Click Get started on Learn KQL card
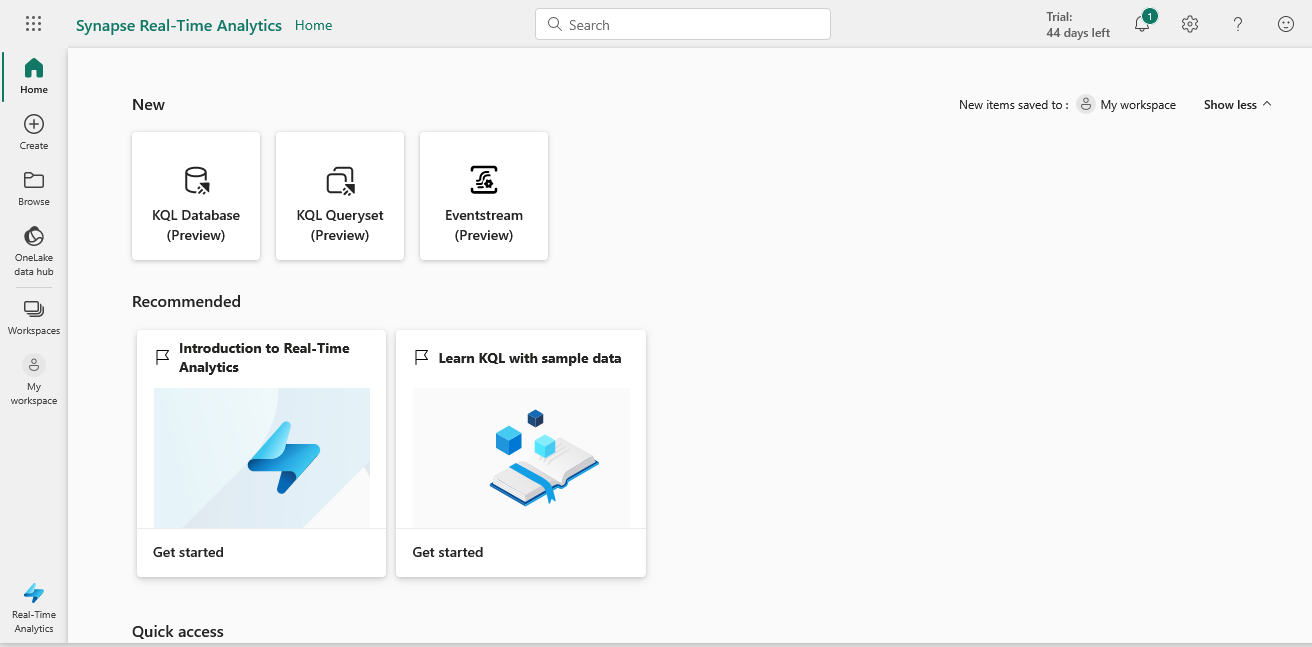1312x647 pixels. point(448,552)
